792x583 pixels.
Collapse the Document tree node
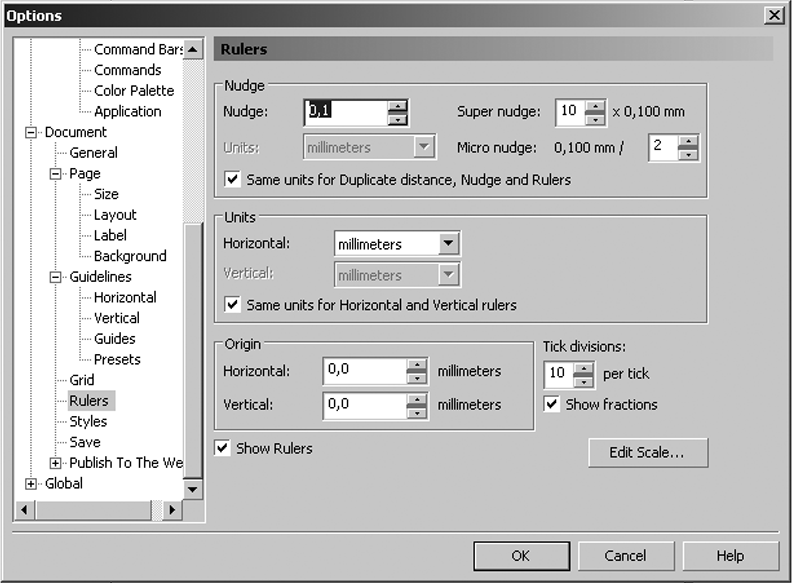(x=31, y=132)
